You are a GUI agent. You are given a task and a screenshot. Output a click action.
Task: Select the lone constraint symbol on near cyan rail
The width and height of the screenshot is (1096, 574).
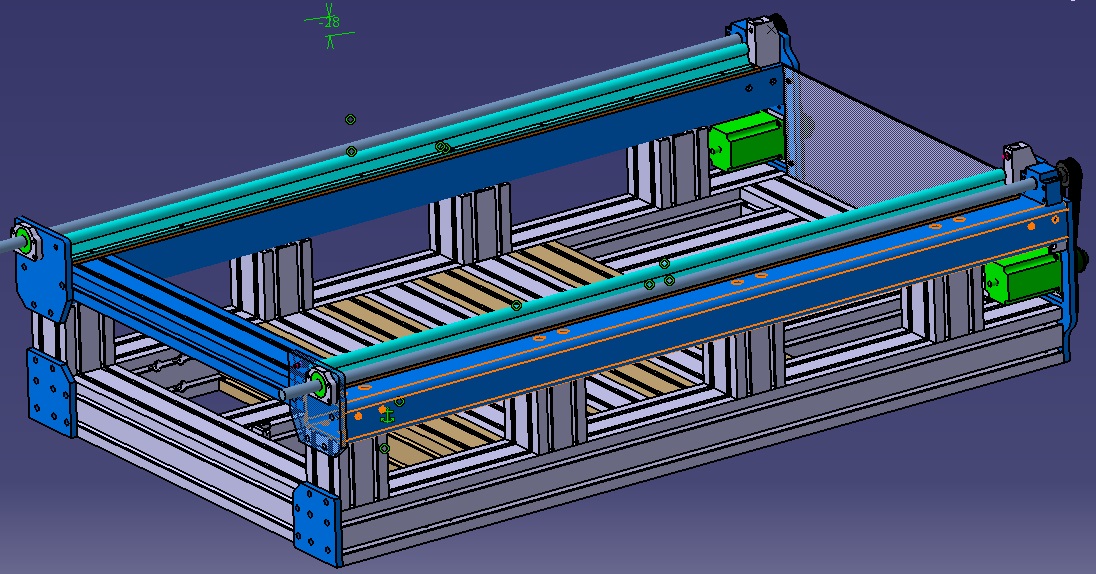tap(516, 306)
